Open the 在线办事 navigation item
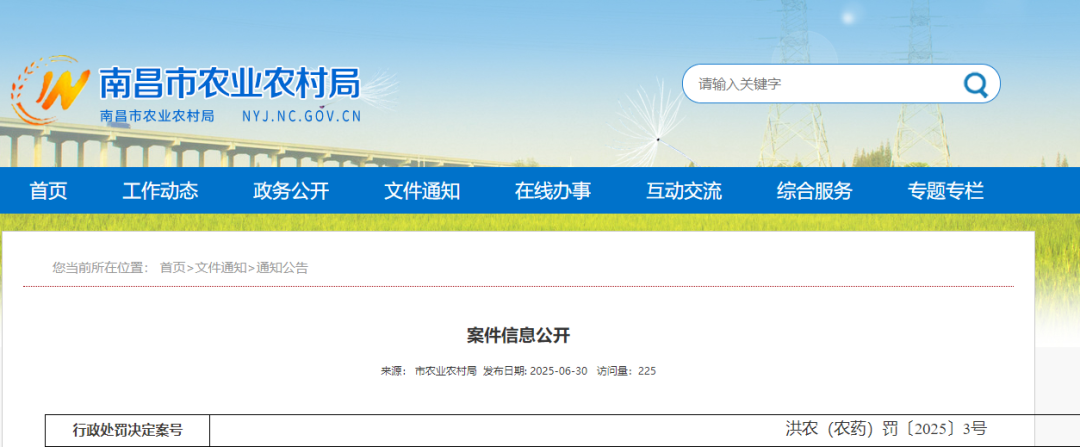Screen dimensions: 1080x447 (552, 191)
